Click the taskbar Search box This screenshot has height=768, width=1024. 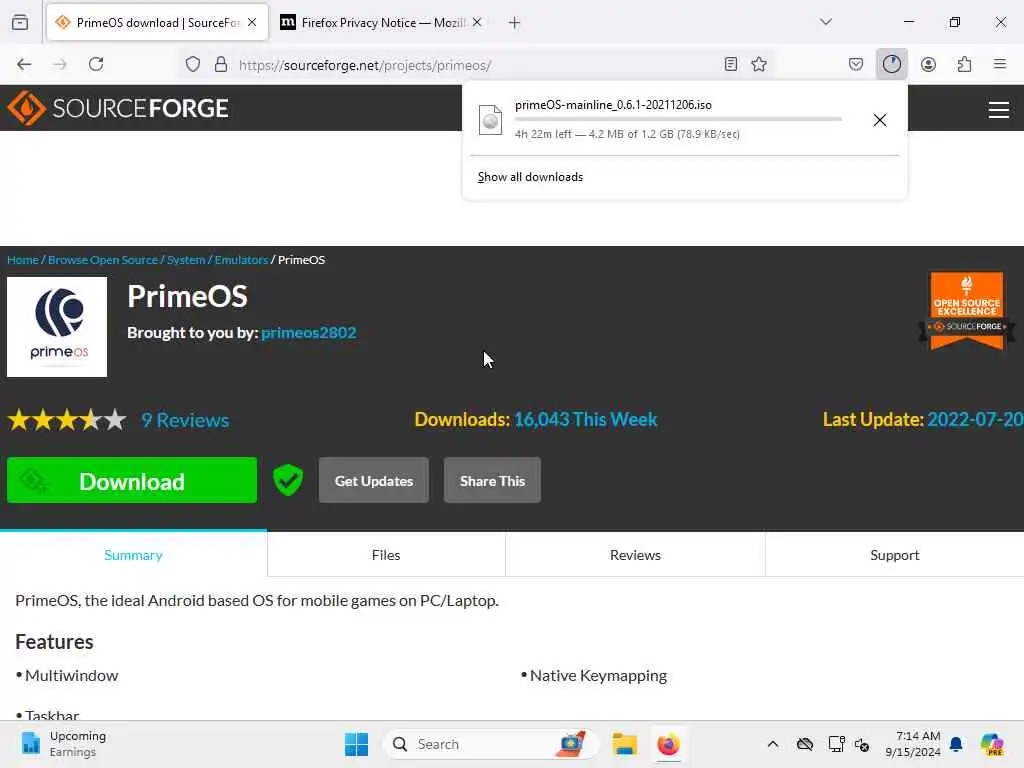[x=490, y=744]
